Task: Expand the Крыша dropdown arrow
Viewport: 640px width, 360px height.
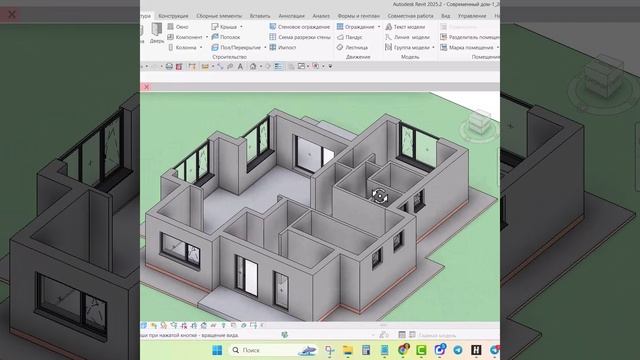Action: click(x=241, y=27)
